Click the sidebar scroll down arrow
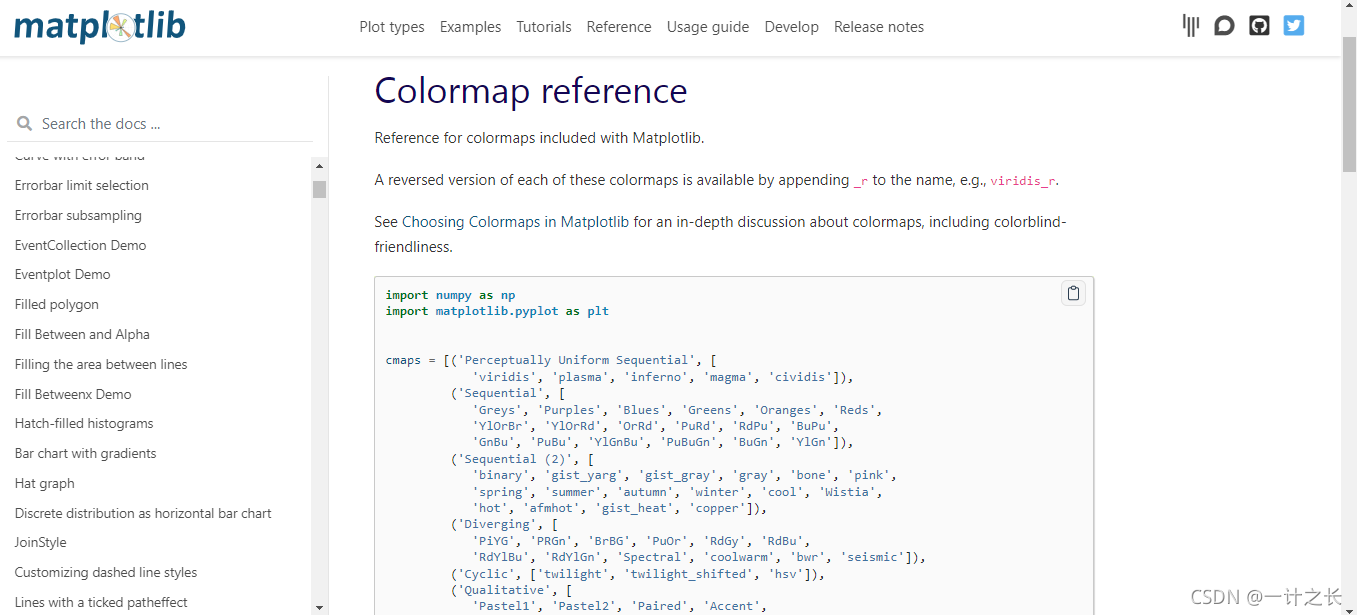Screen dimensions: 1357x615 click(319, 607)
